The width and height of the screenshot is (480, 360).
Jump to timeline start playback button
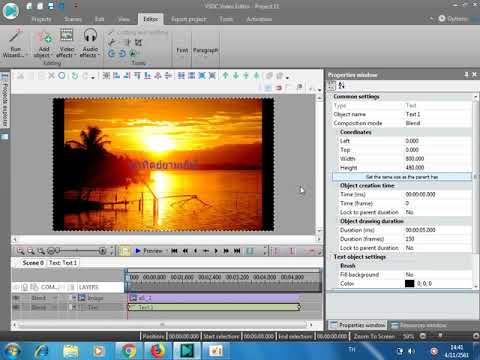[174, 251]
